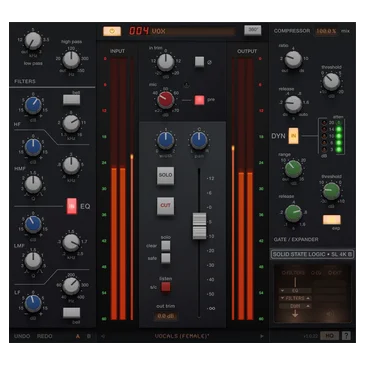This screenshot has height=365, width=365.
Task: Toggle the HF bell button
Action: point(71,100)
